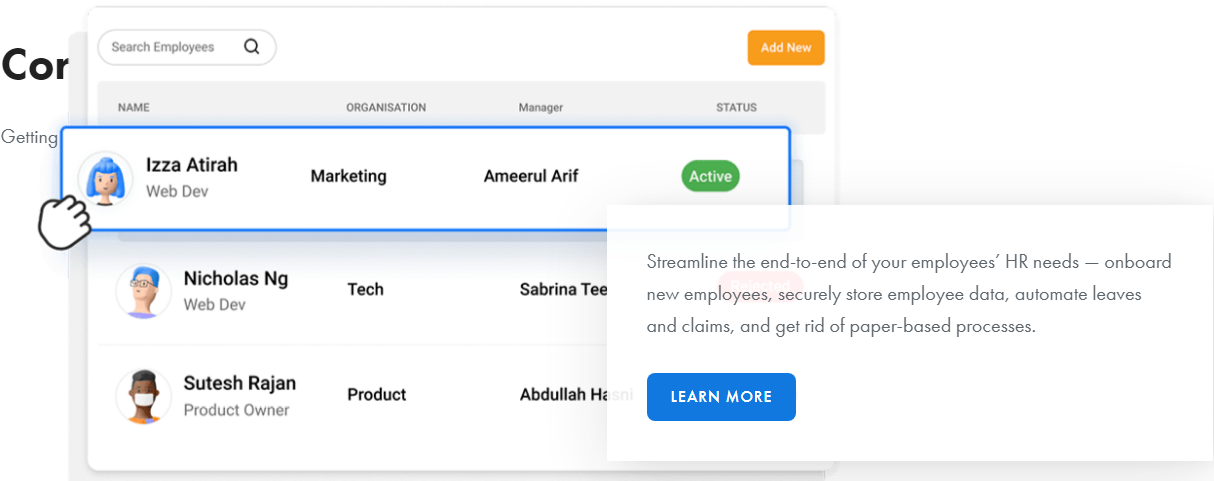The width and height of the screenshot is (1214, 481).
Task: Click manager name Ameerul Arif
Action: pos(531,176)
